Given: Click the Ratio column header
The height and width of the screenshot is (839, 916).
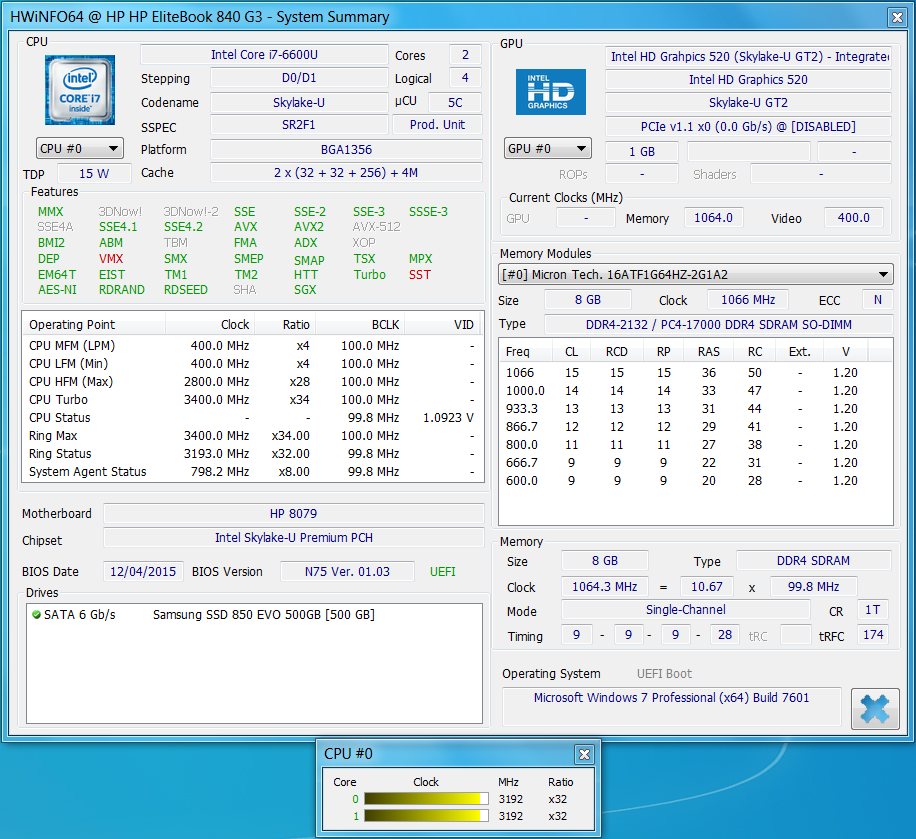Looking at the screenshot, I should coord(285,324).
